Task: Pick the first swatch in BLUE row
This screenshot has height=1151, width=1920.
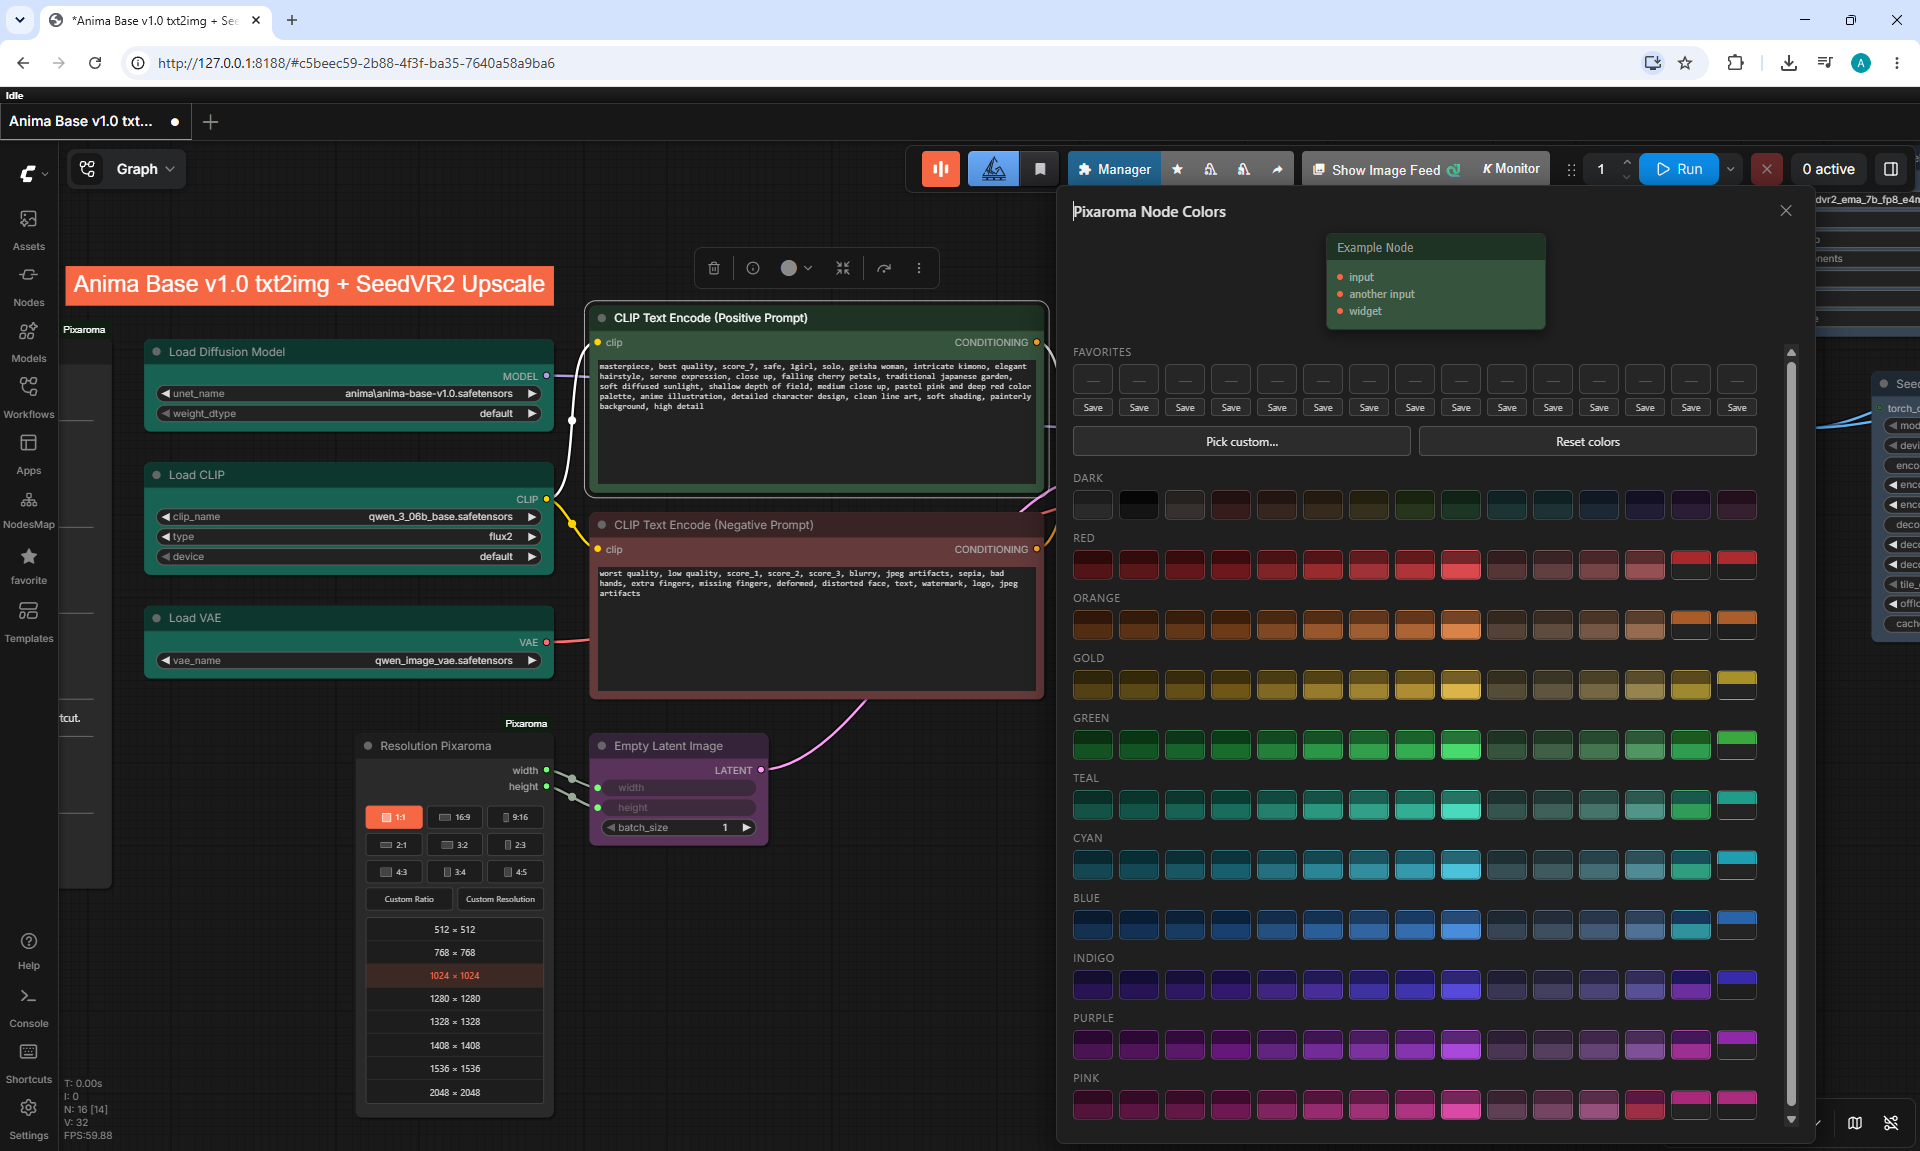Action: 1093,925
